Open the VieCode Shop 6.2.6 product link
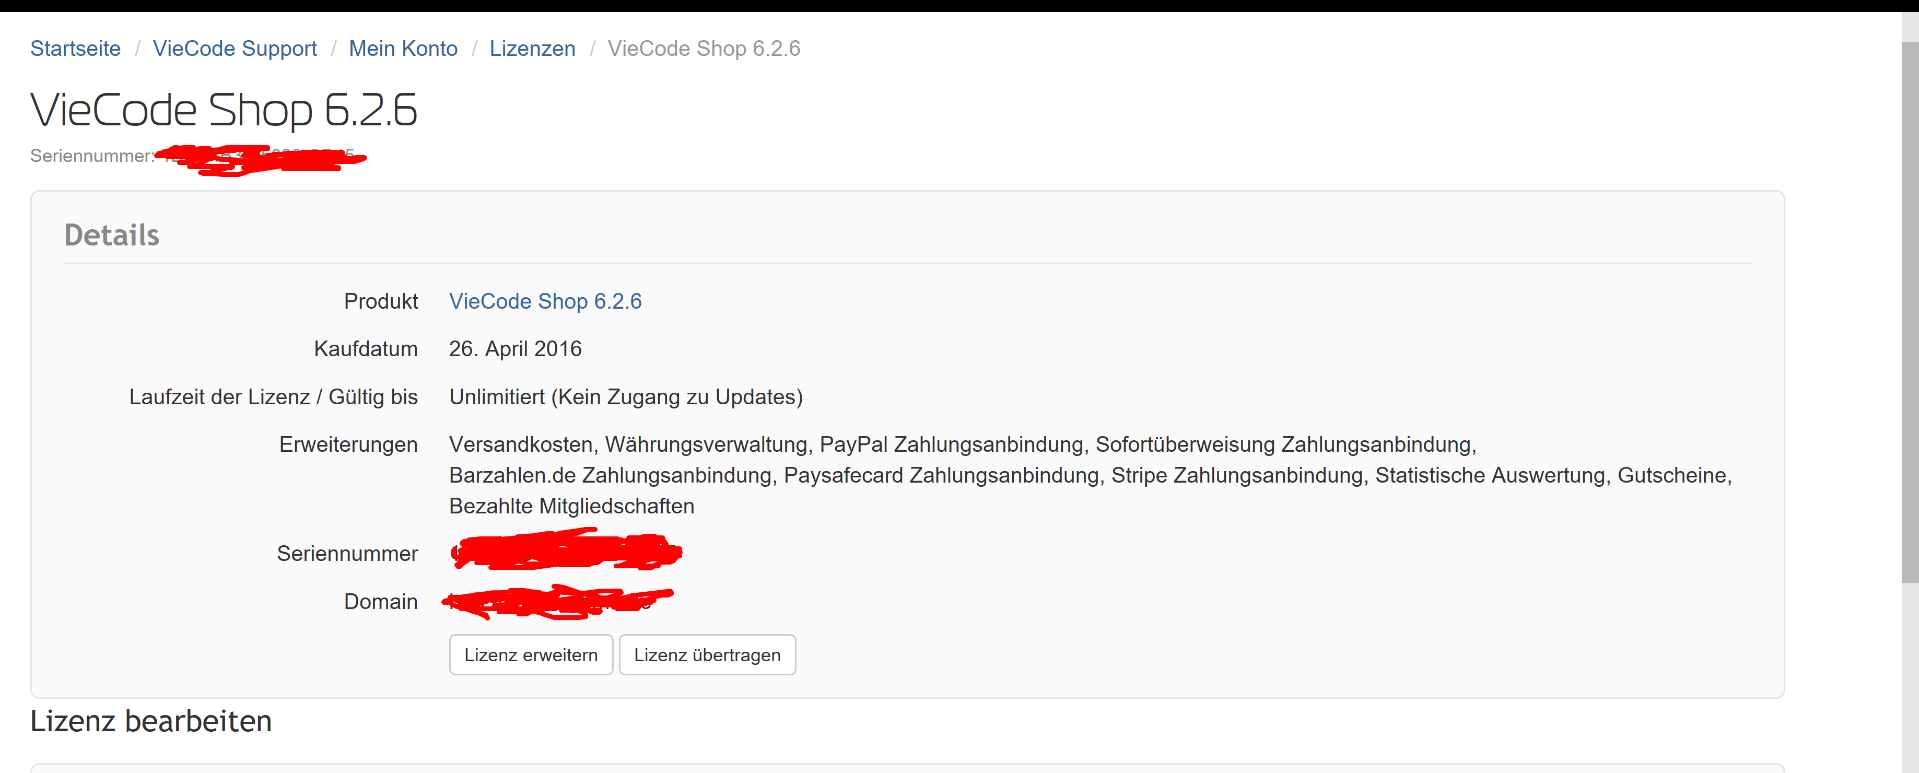Screen dimensions: 1919x773 pyautogui.click(x=545, y=302)
